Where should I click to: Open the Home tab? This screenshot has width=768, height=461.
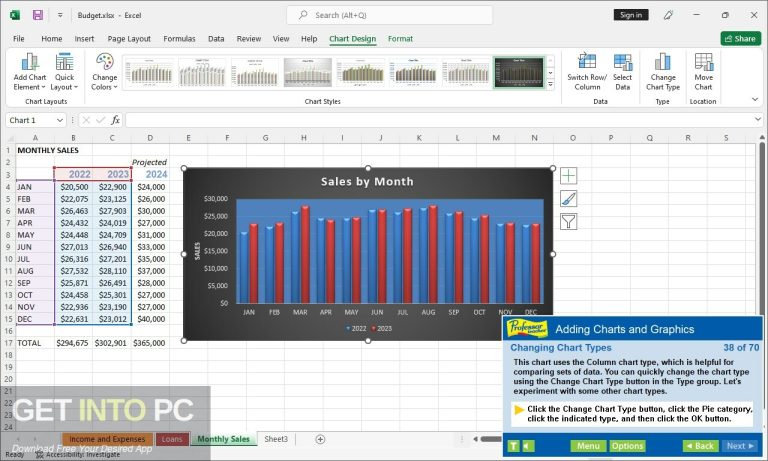click(51, 39)
